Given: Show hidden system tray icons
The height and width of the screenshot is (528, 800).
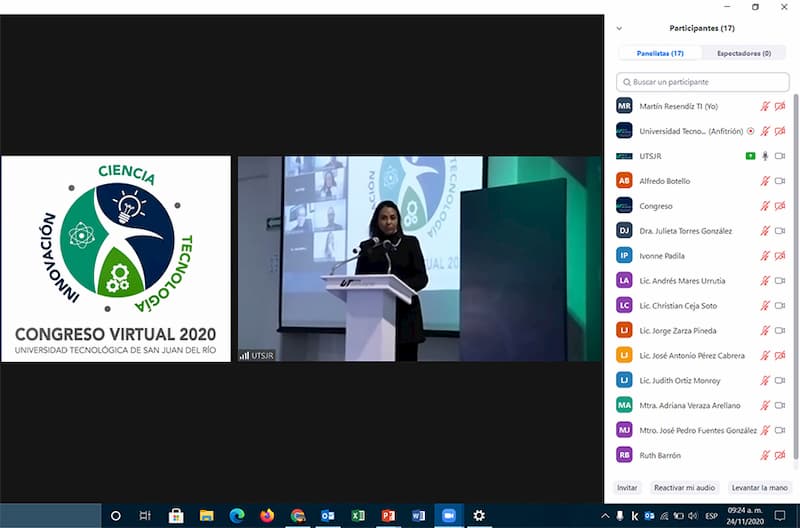Looking at the screenshot, I should (605, 516).
